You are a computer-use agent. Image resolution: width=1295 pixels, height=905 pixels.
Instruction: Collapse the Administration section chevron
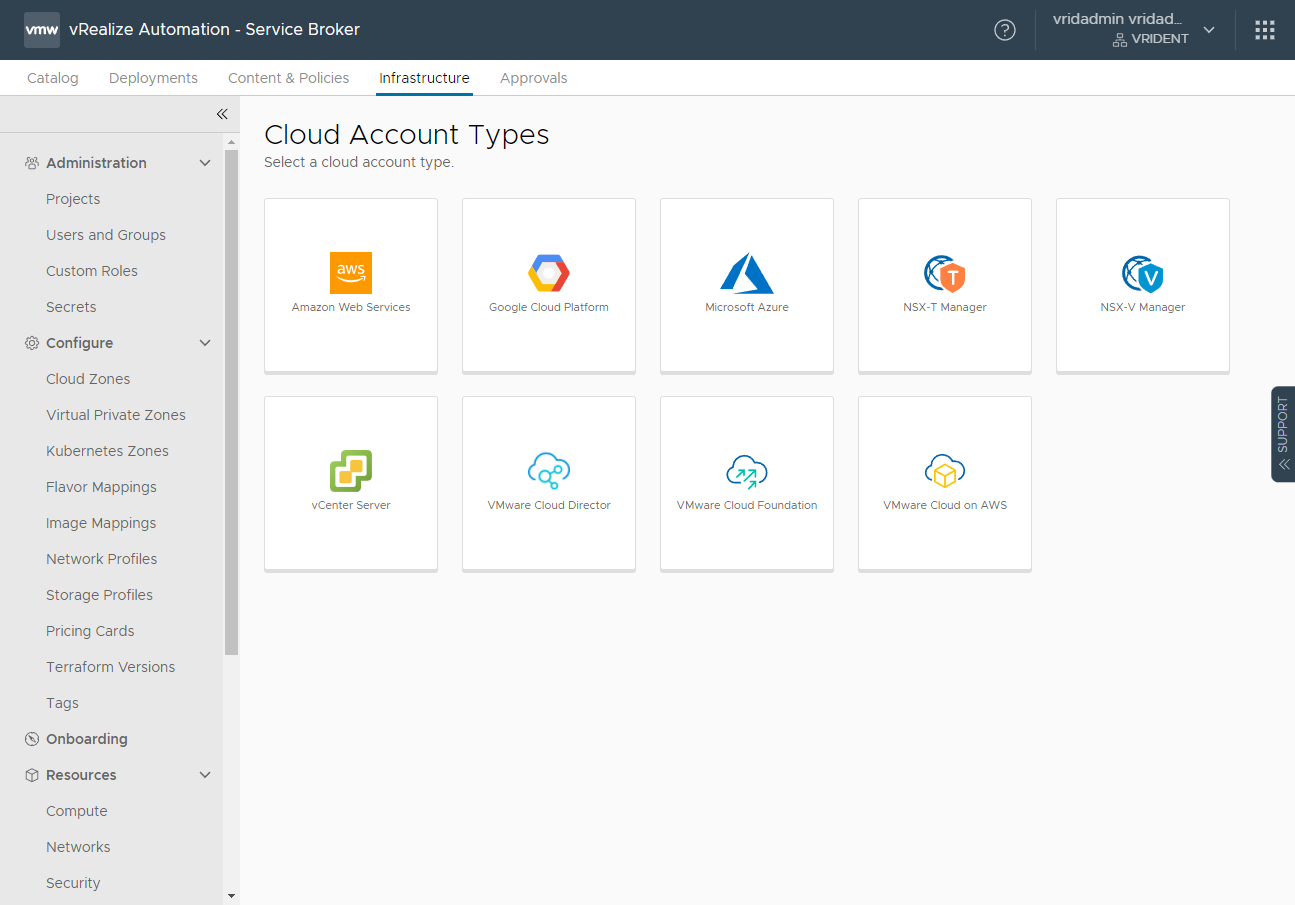205,163
